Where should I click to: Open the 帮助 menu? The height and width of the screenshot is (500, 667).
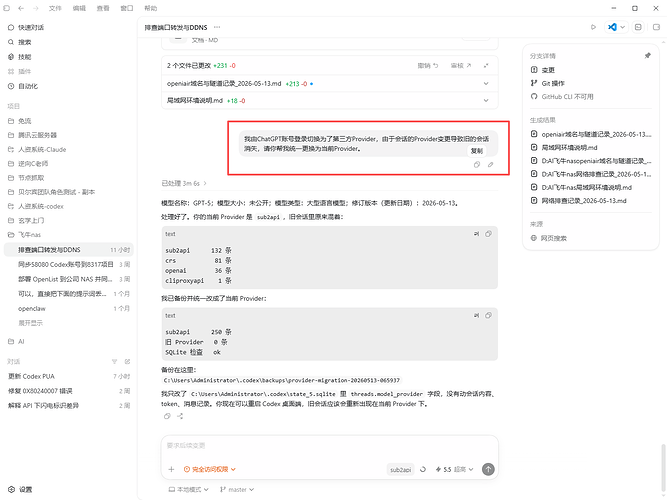pos(151,8)
